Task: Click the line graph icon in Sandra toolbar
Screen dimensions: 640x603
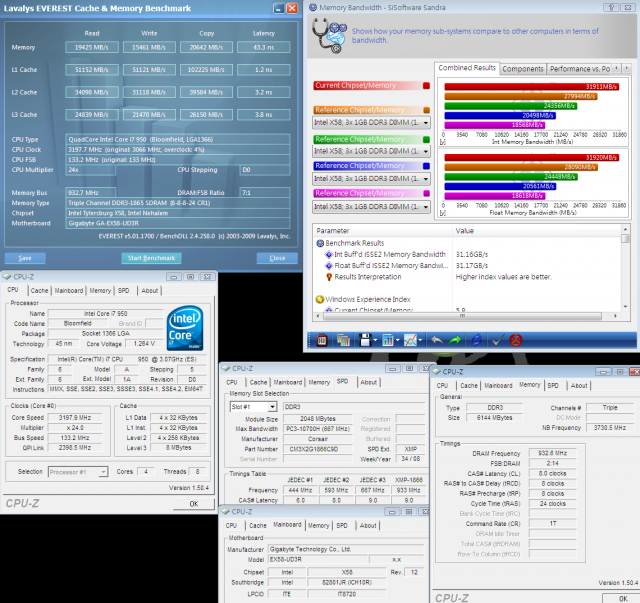Action: click(410, 340)
